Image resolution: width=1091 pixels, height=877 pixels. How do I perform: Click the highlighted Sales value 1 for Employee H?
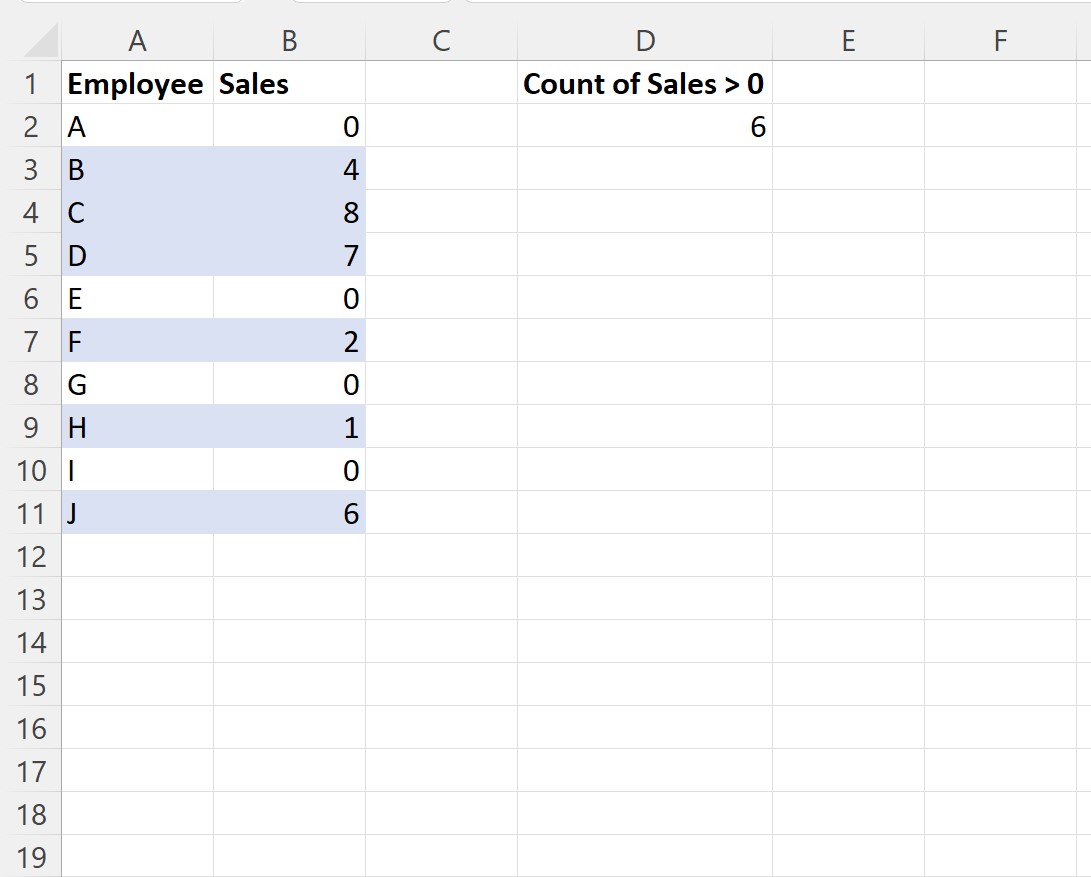pos(288,427)
